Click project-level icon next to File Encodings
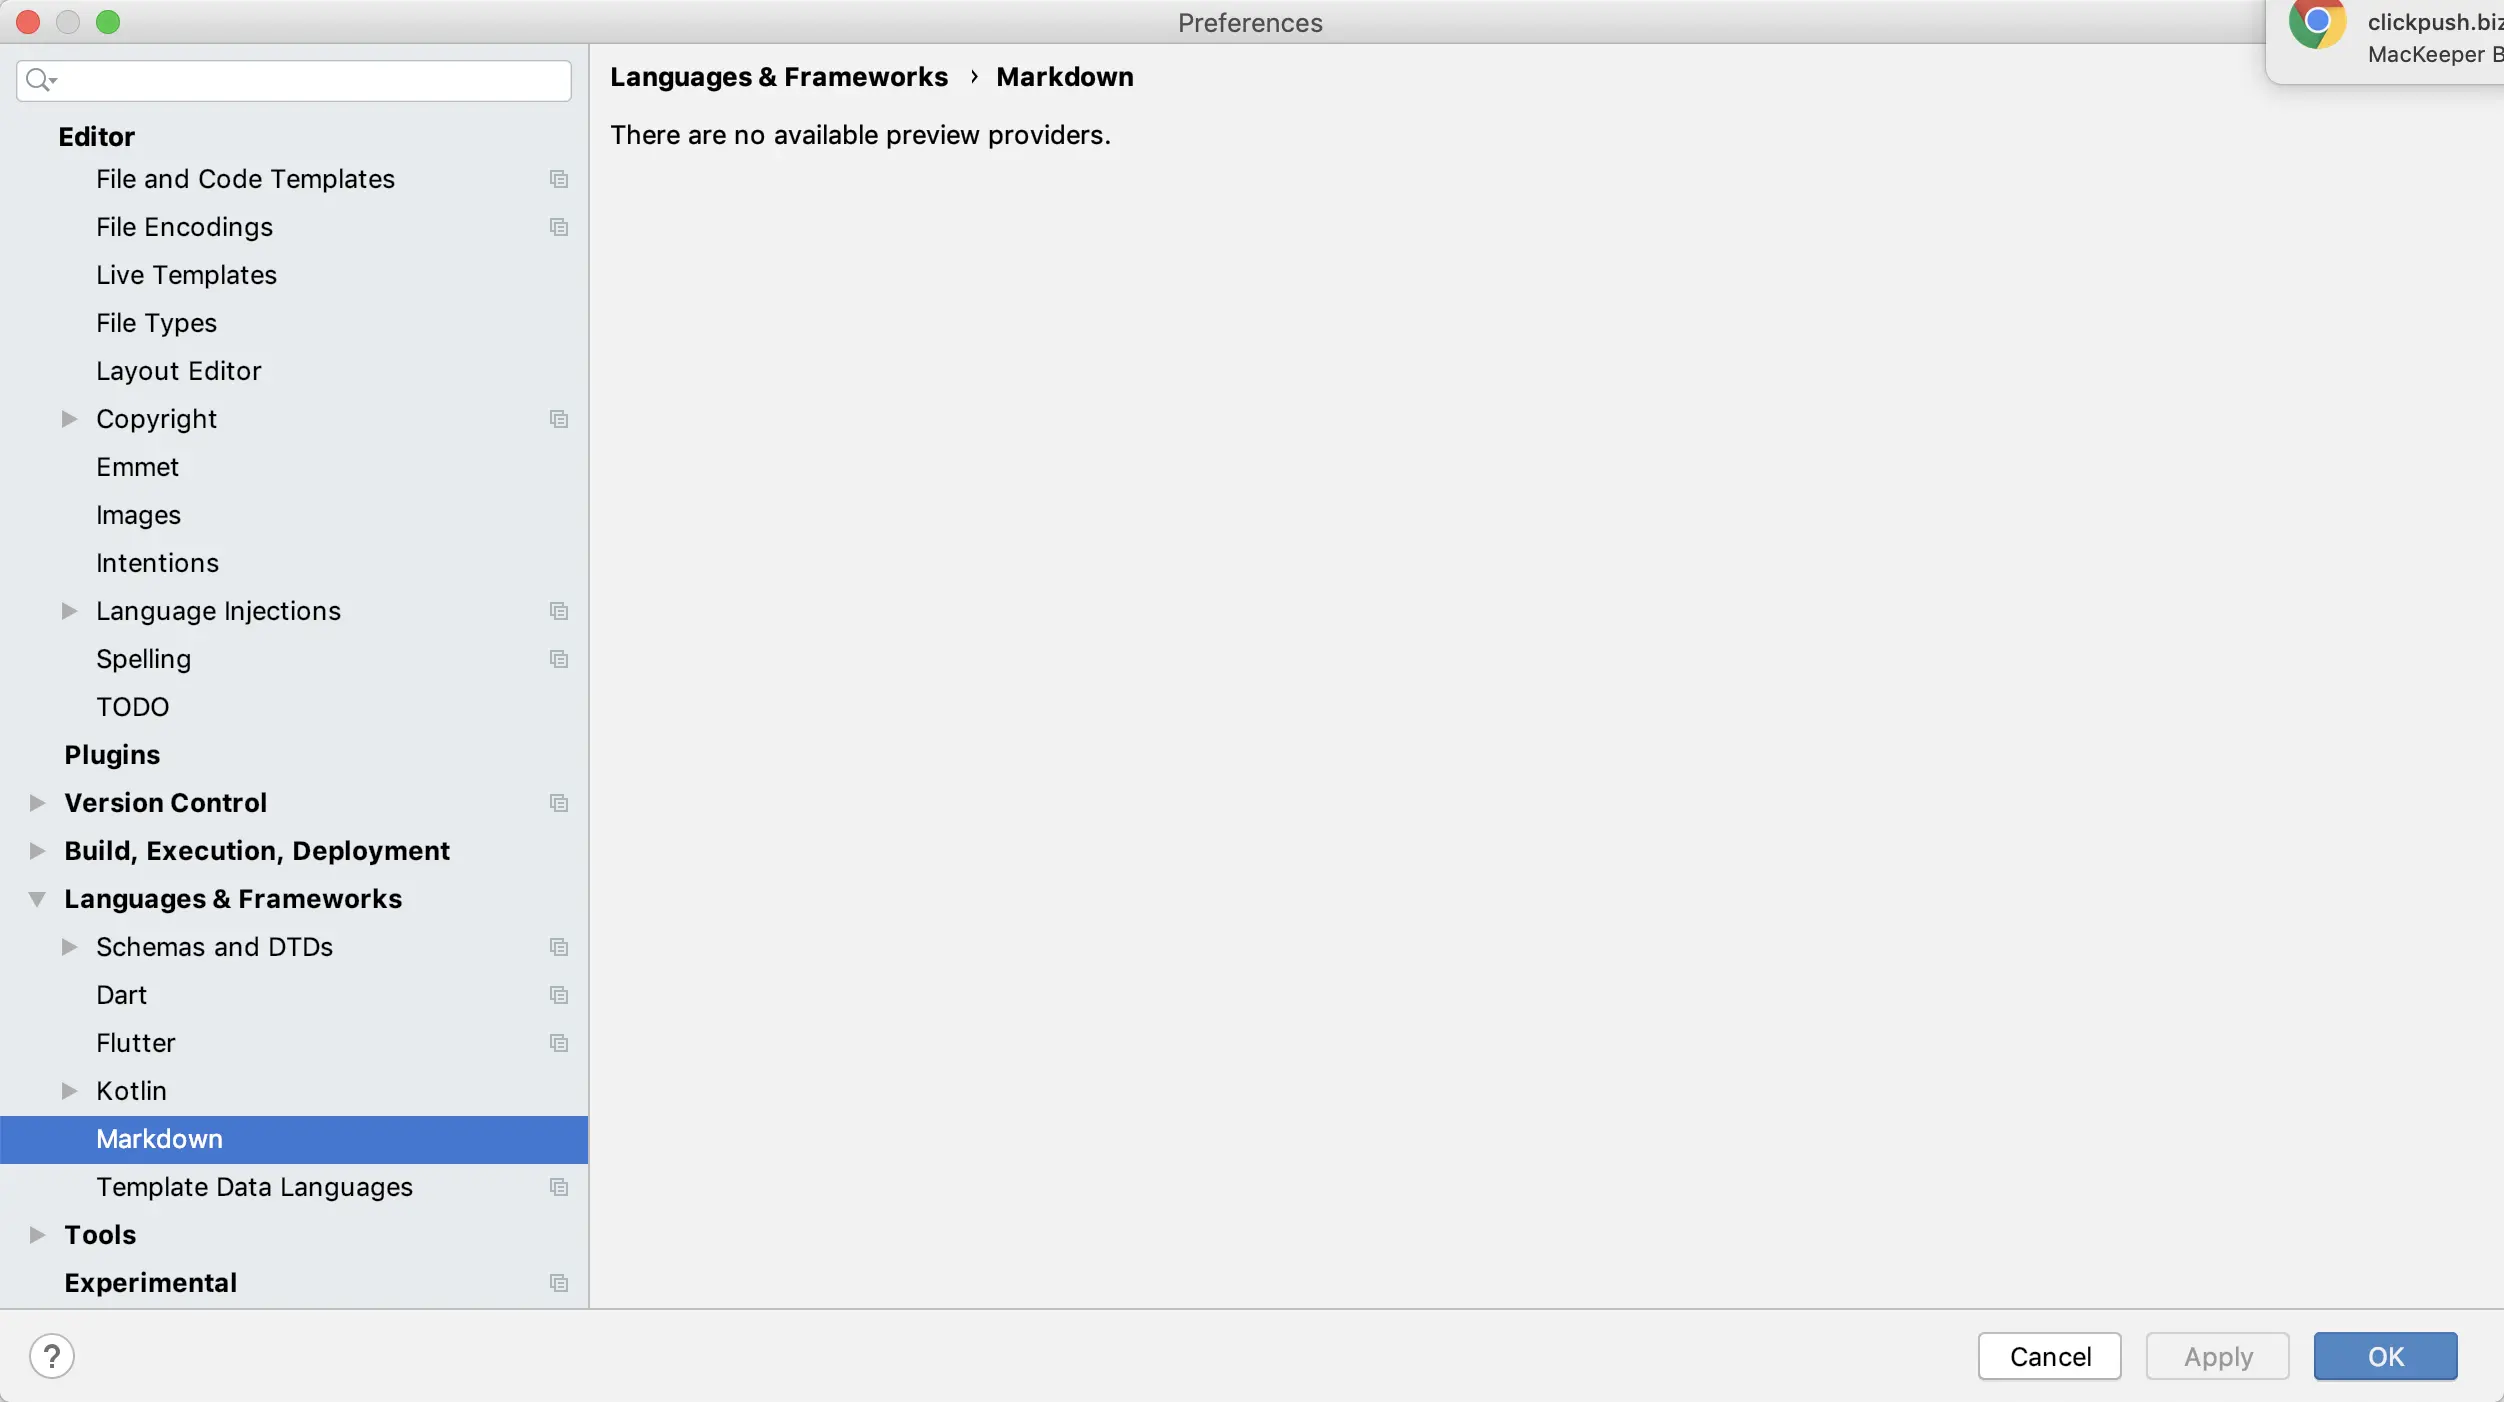The height and width of the screenshot is (1402, 2504). tap(559, 227)
